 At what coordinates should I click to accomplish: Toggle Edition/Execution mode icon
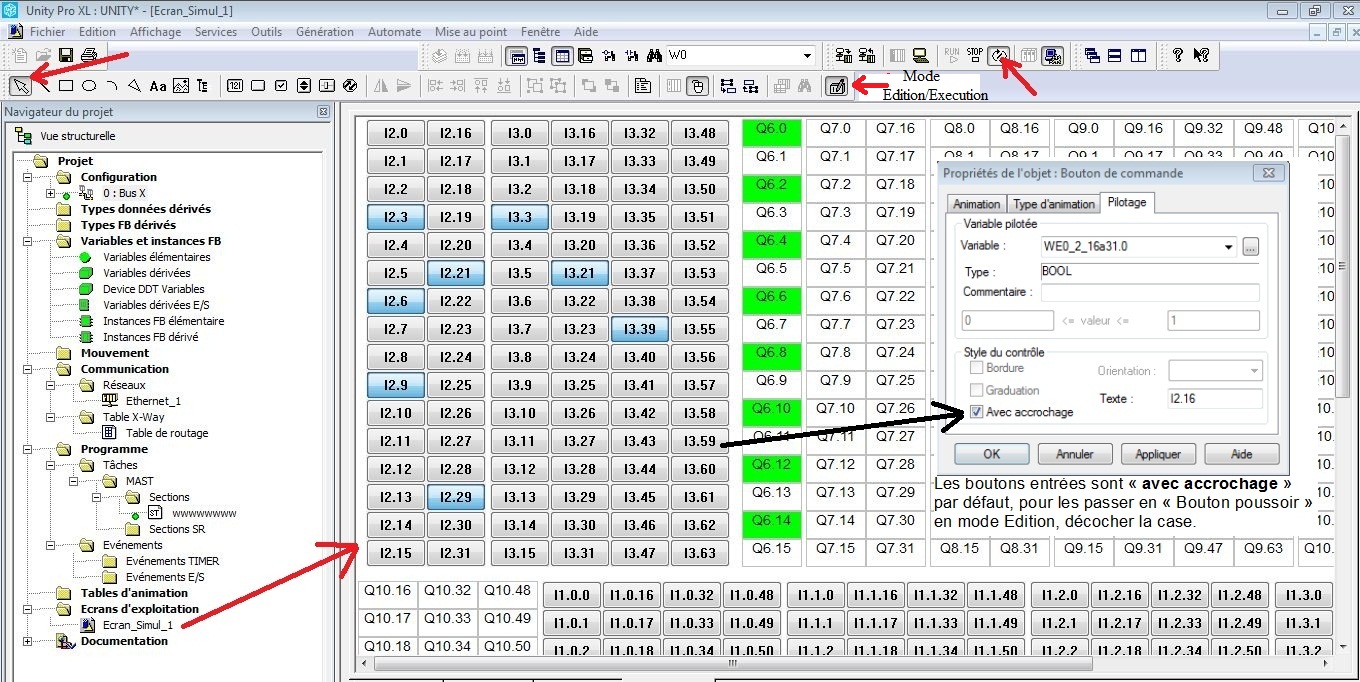point(837,86)
